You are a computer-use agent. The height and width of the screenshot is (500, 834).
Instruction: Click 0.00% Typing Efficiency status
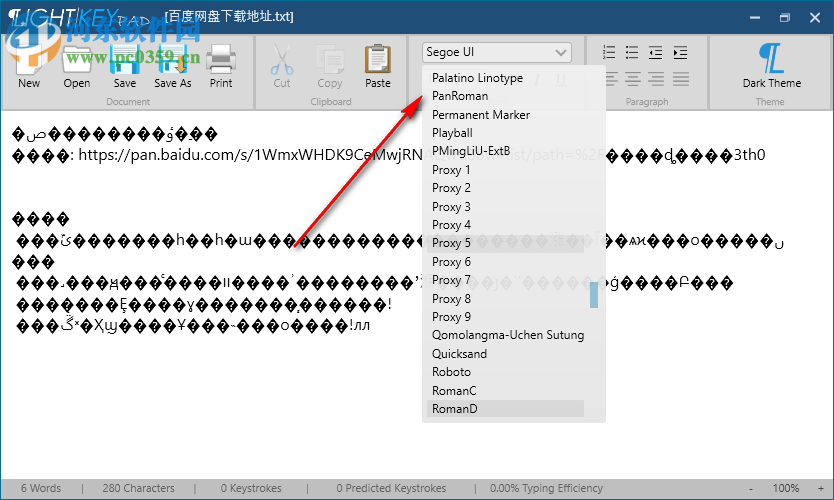click(x=546, y=488)
